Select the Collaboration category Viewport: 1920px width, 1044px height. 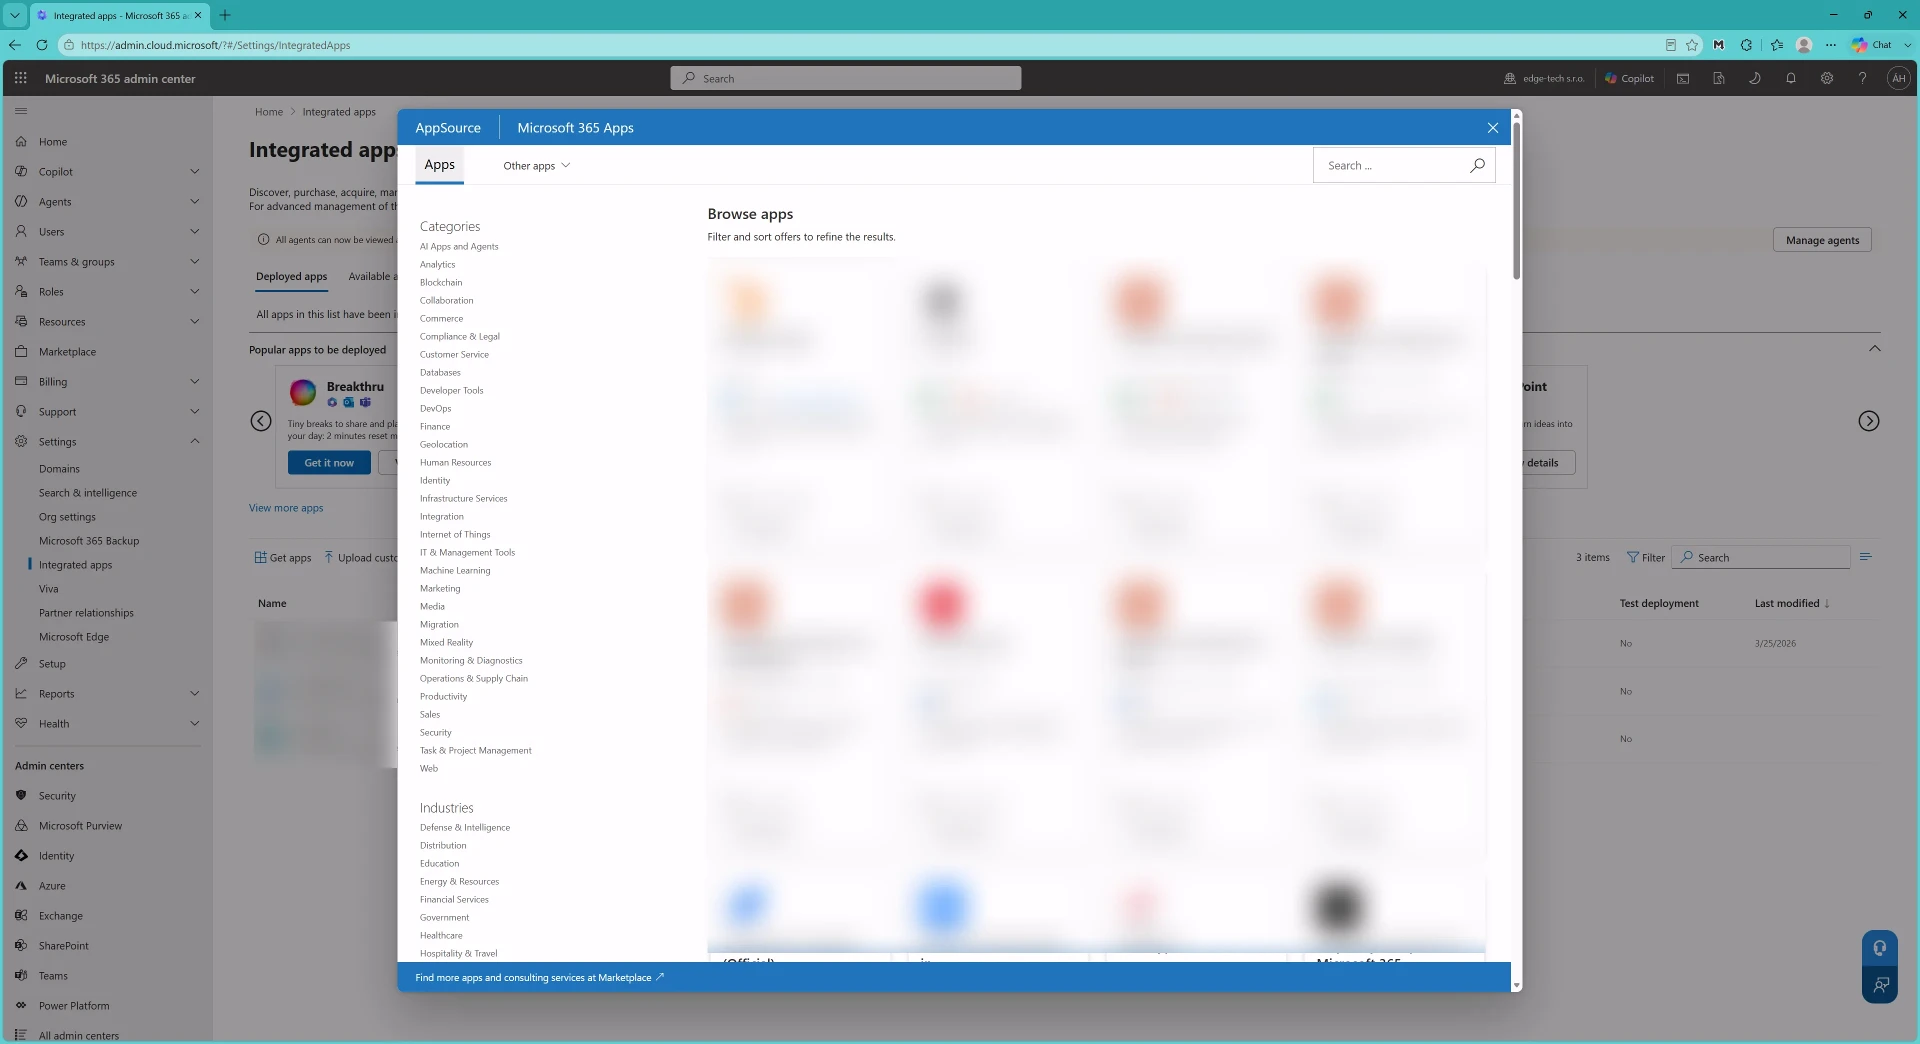pos(446,301)
